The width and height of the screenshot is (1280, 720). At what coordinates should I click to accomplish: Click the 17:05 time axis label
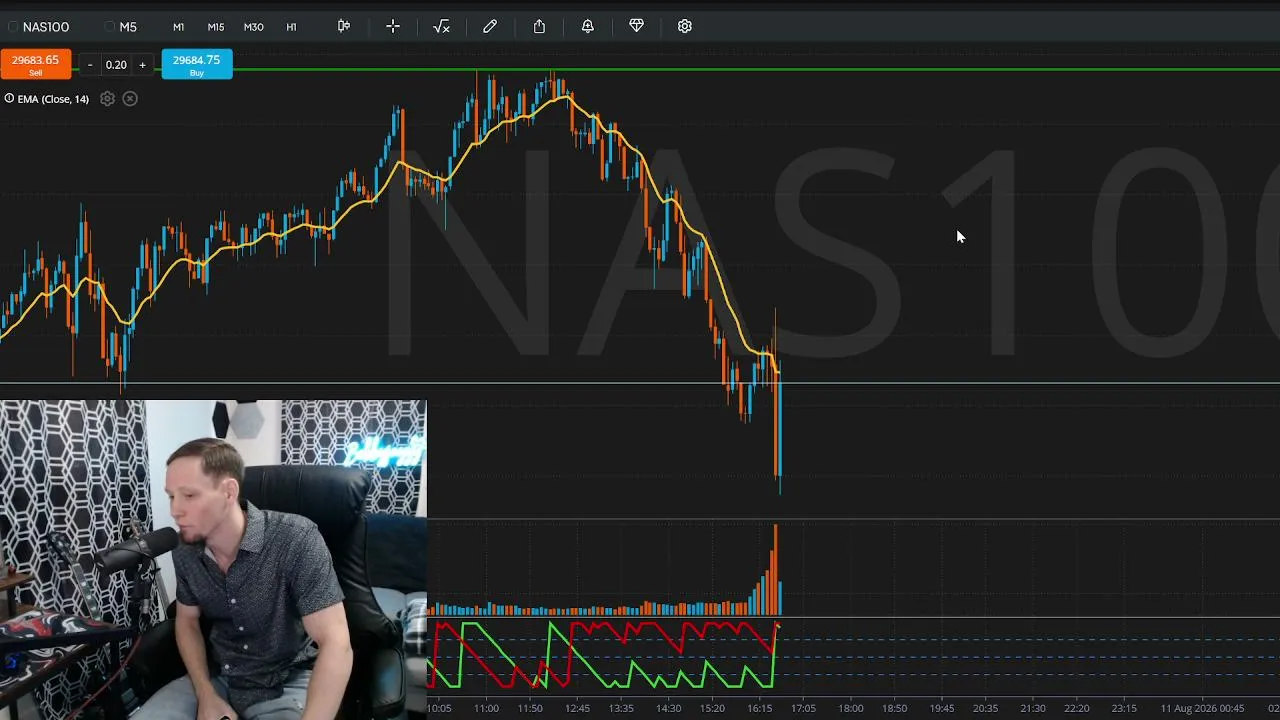803,709
